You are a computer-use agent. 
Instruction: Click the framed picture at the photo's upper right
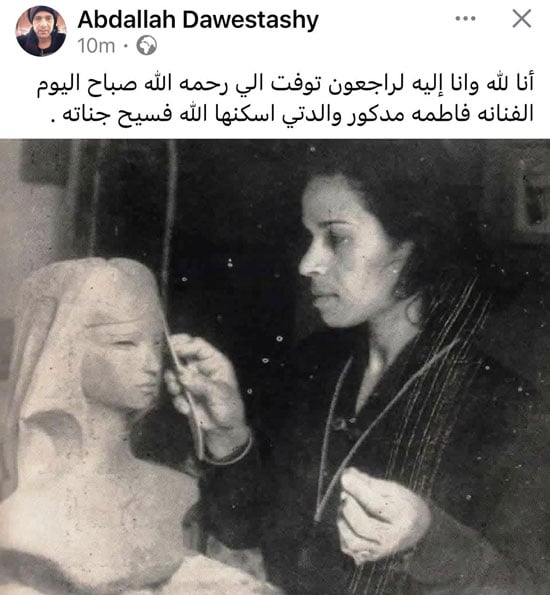(x=532, y=192)
